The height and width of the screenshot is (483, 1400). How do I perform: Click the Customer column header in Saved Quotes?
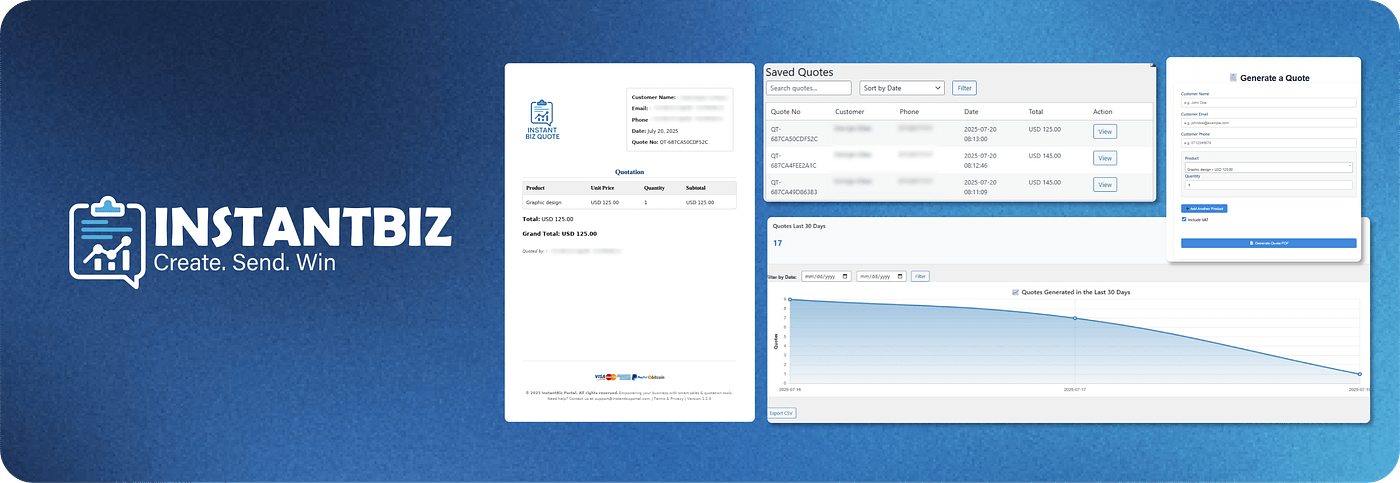[849, 112]
